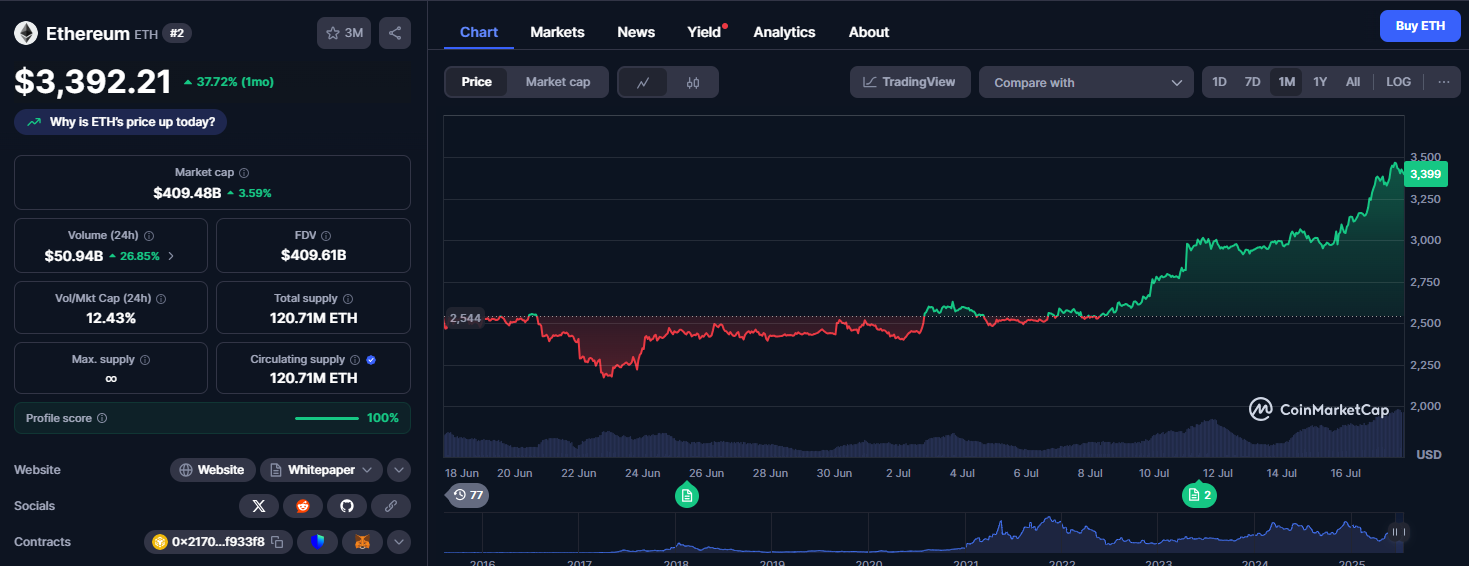Click the 3,399 current price tag

click(x=1424, y=174)
